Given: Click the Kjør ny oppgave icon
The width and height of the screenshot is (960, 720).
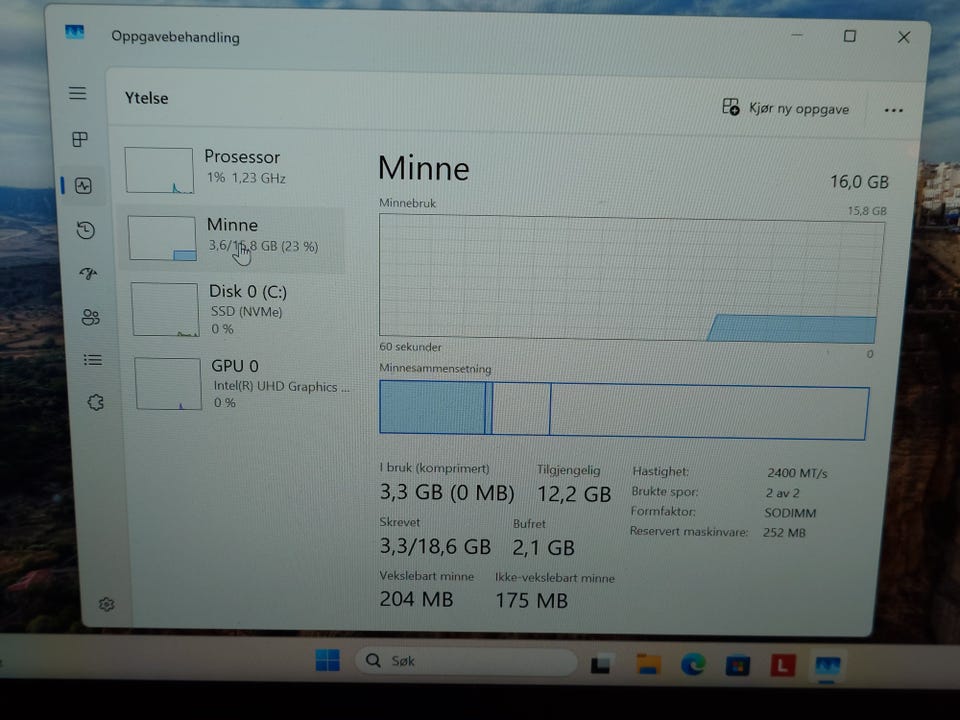Looking at the screenshot, I should [x=730, y=107].
